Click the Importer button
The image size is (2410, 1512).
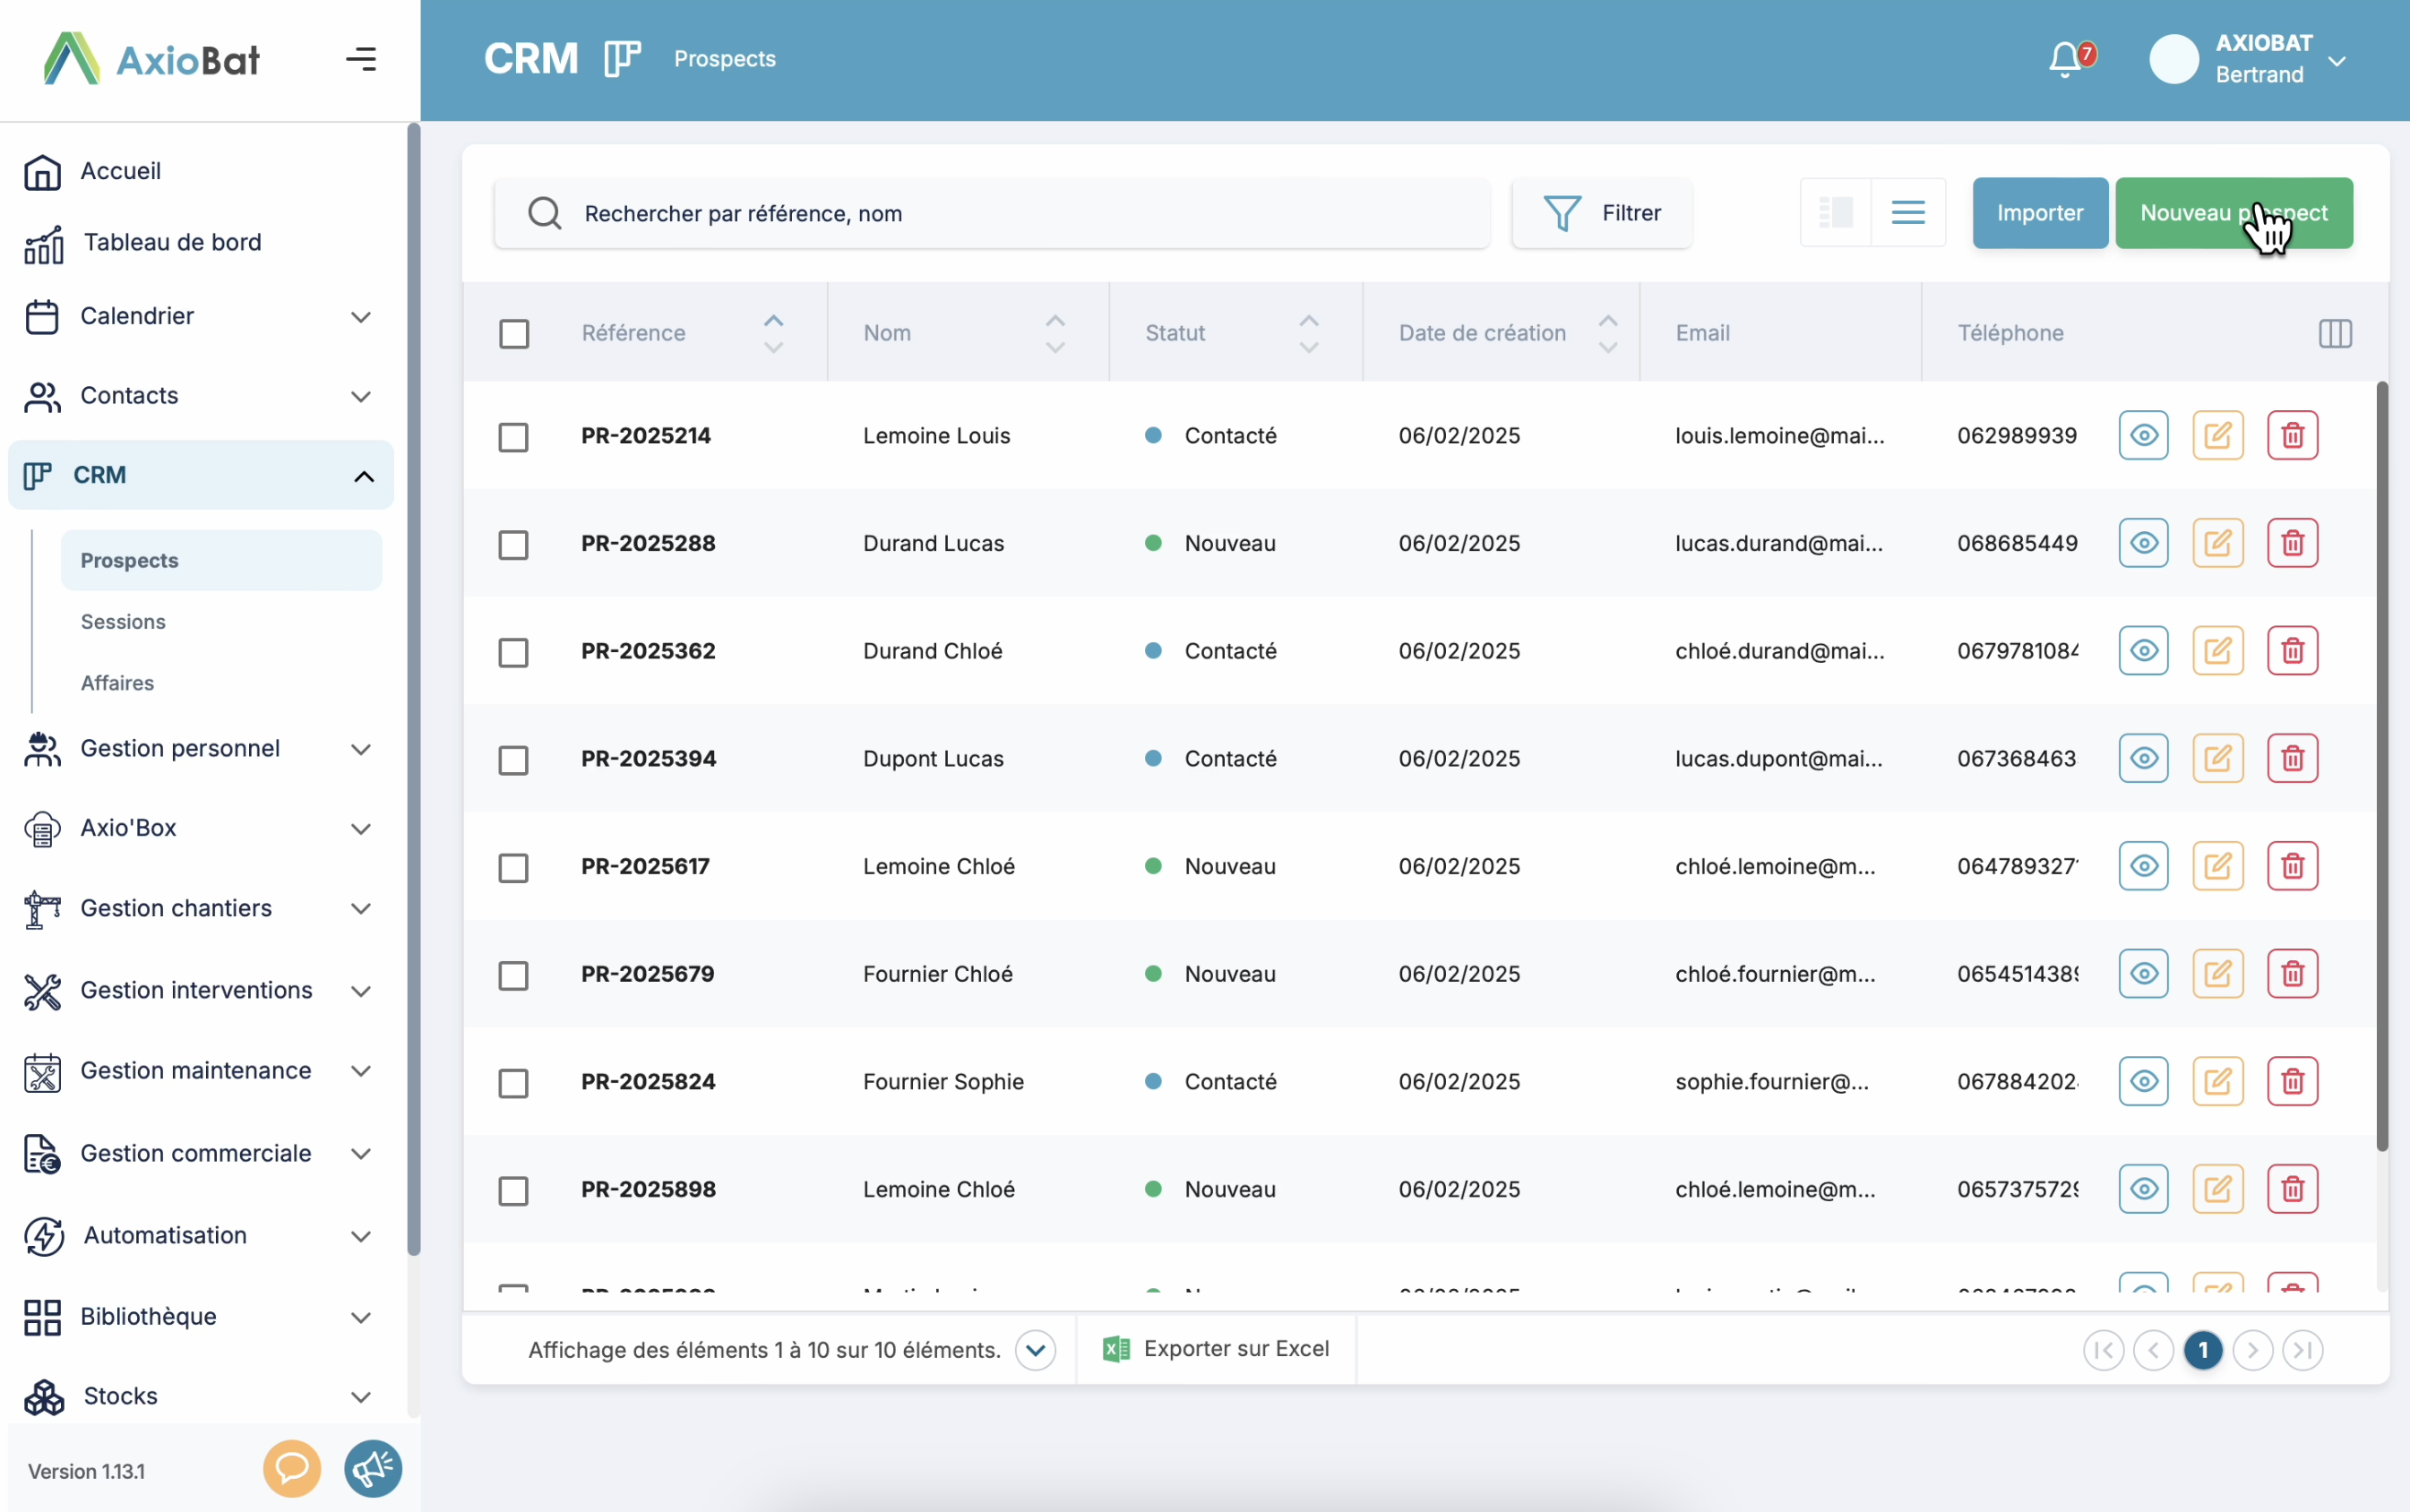[x=2039, y=212]
